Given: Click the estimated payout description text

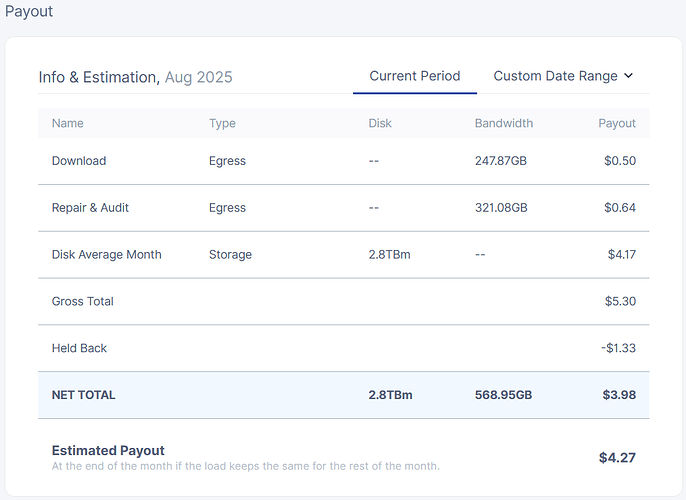Looking at the screenshot, I should pos(245,466).
